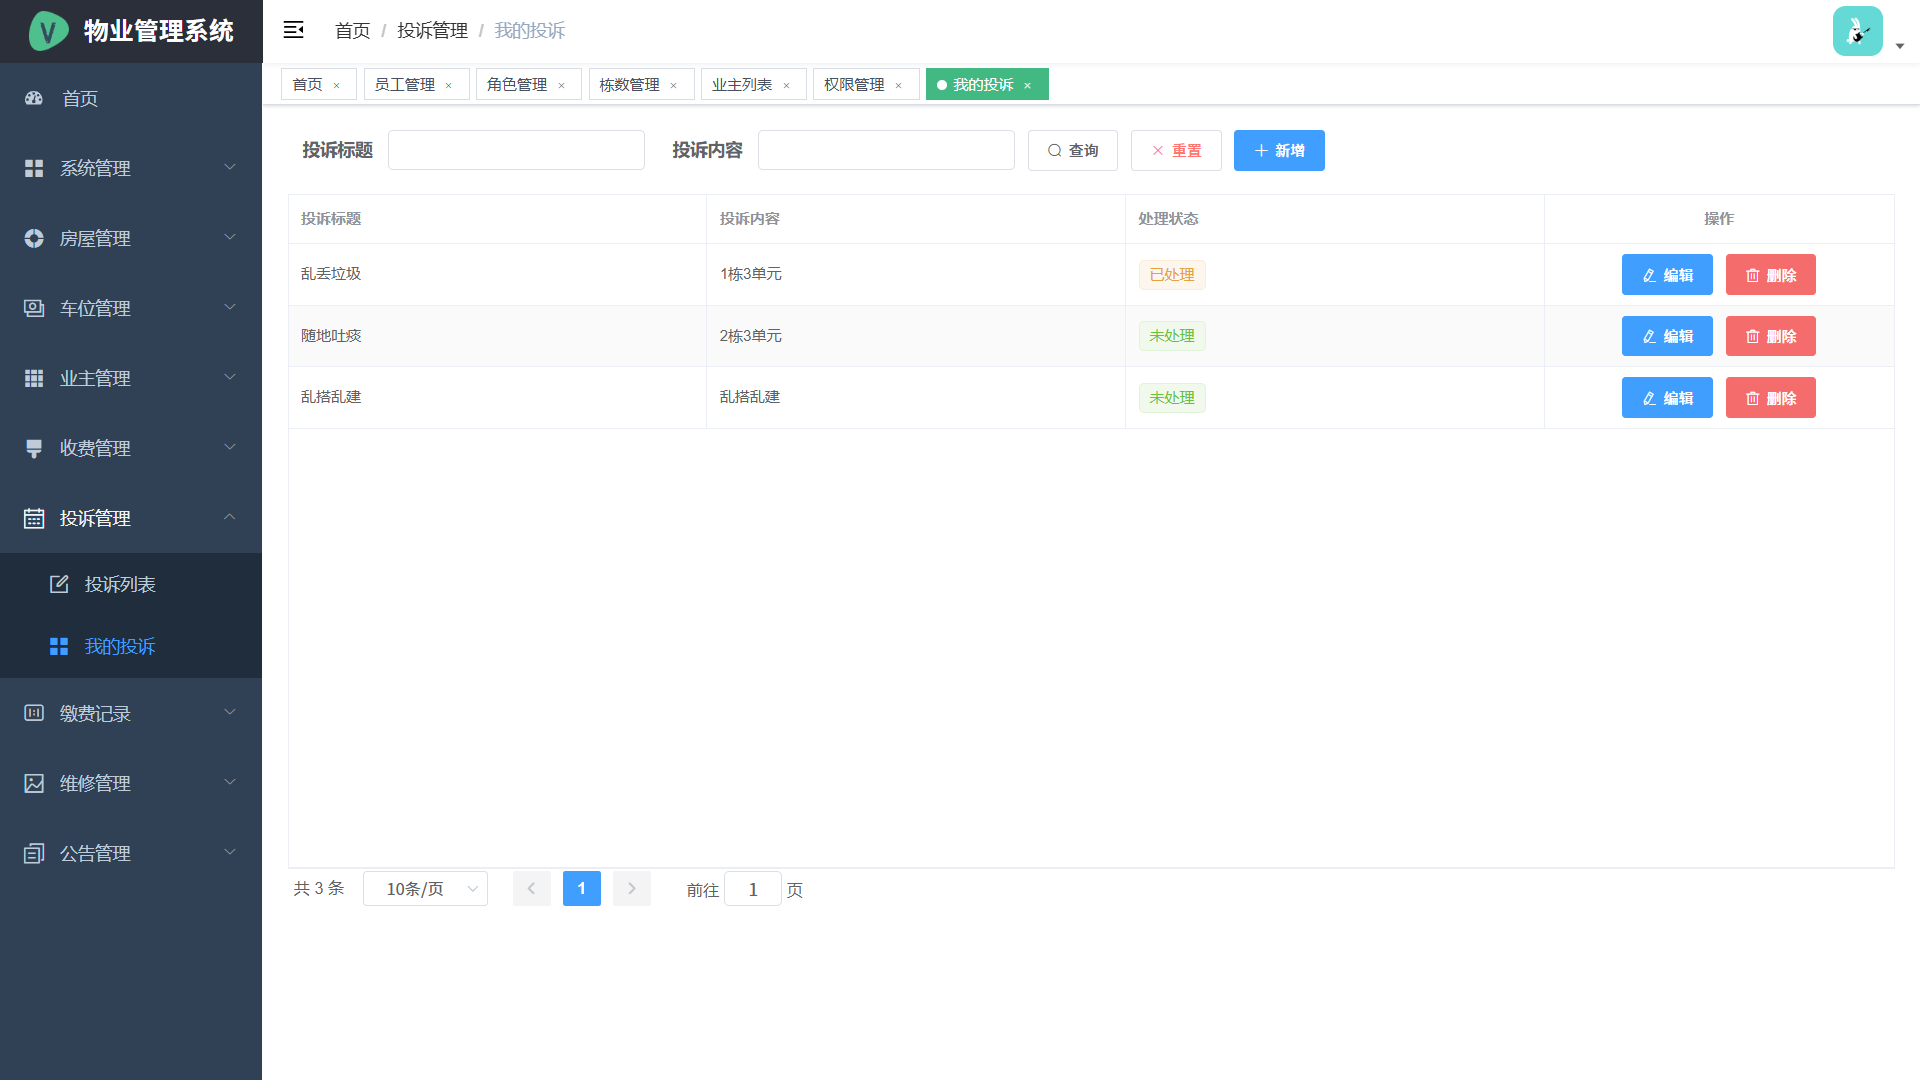
Task: Open 首页 dashboard in sidebar
Action: [x=80, y=98]
